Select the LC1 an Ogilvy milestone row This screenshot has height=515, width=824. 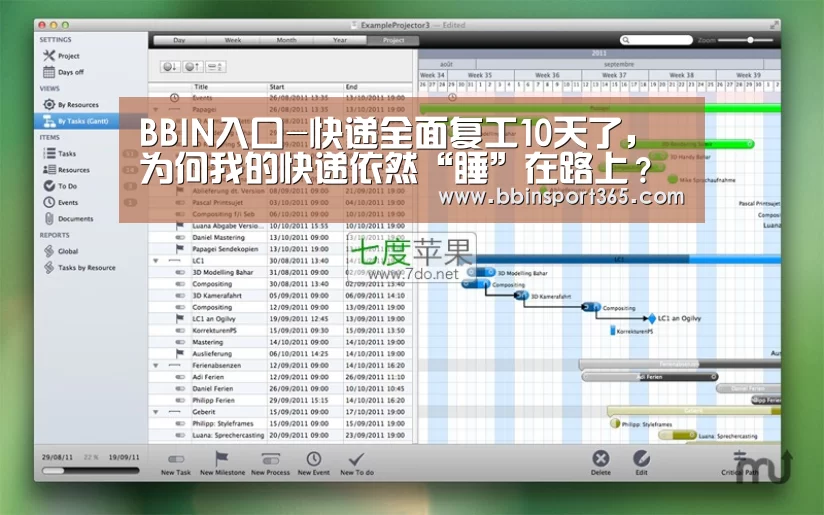point(281,318)
